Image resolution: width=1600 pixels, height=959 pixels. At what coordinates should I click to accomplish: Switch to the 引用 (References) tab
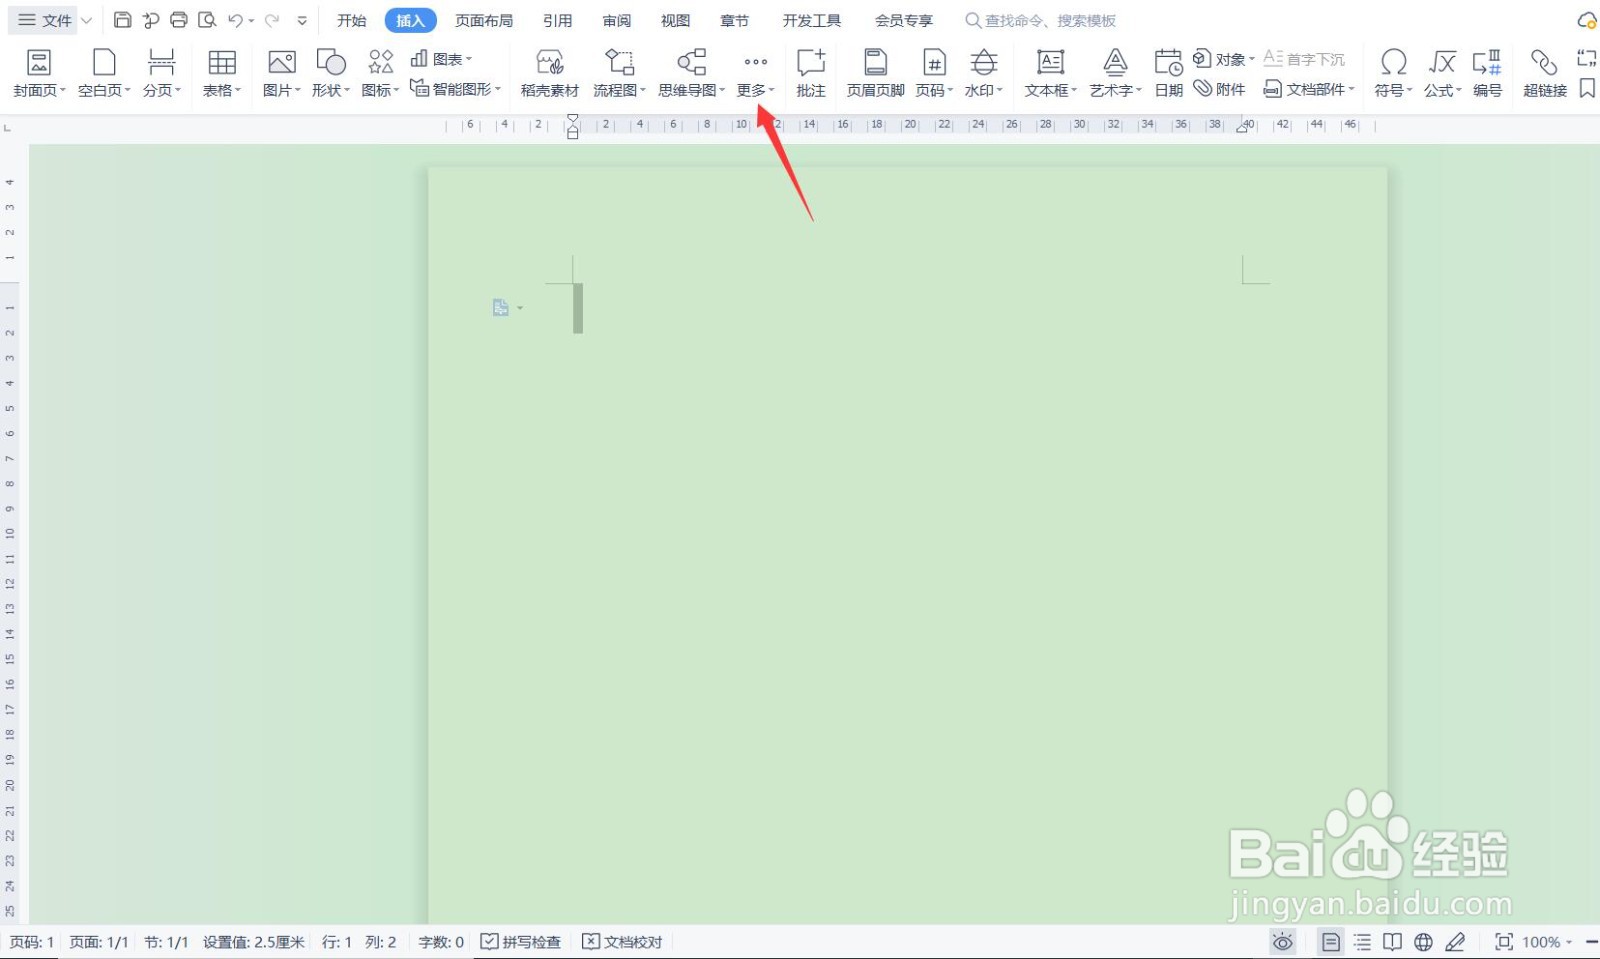(x=557, y=20)
